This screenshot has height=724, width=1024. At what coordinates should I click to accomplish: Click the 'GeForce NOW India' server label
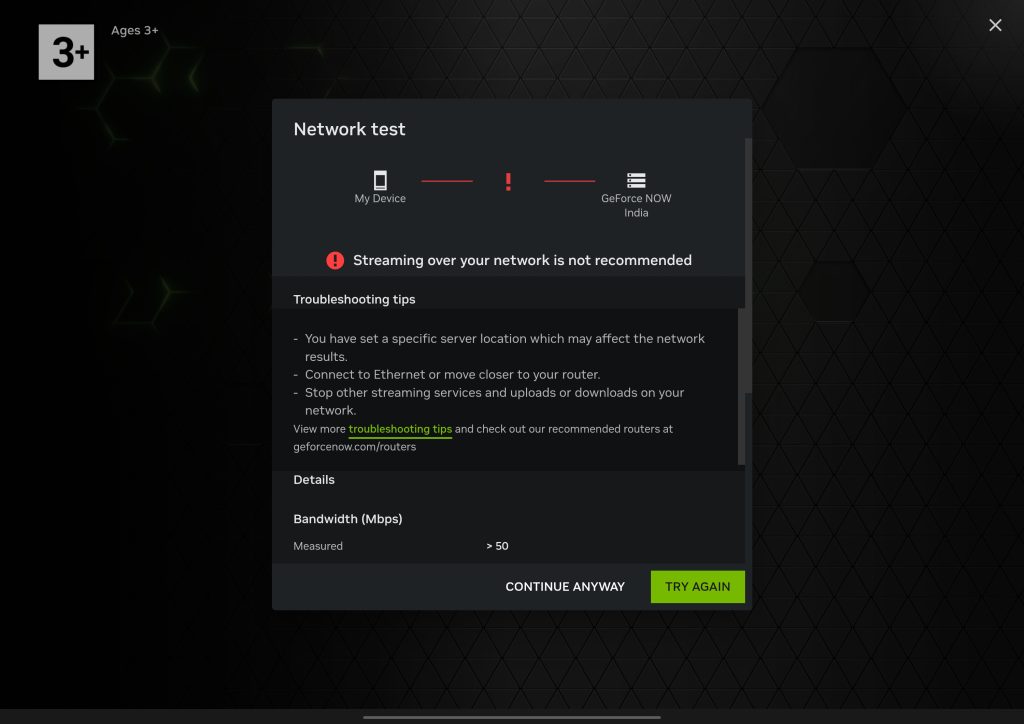click(636, 206)
